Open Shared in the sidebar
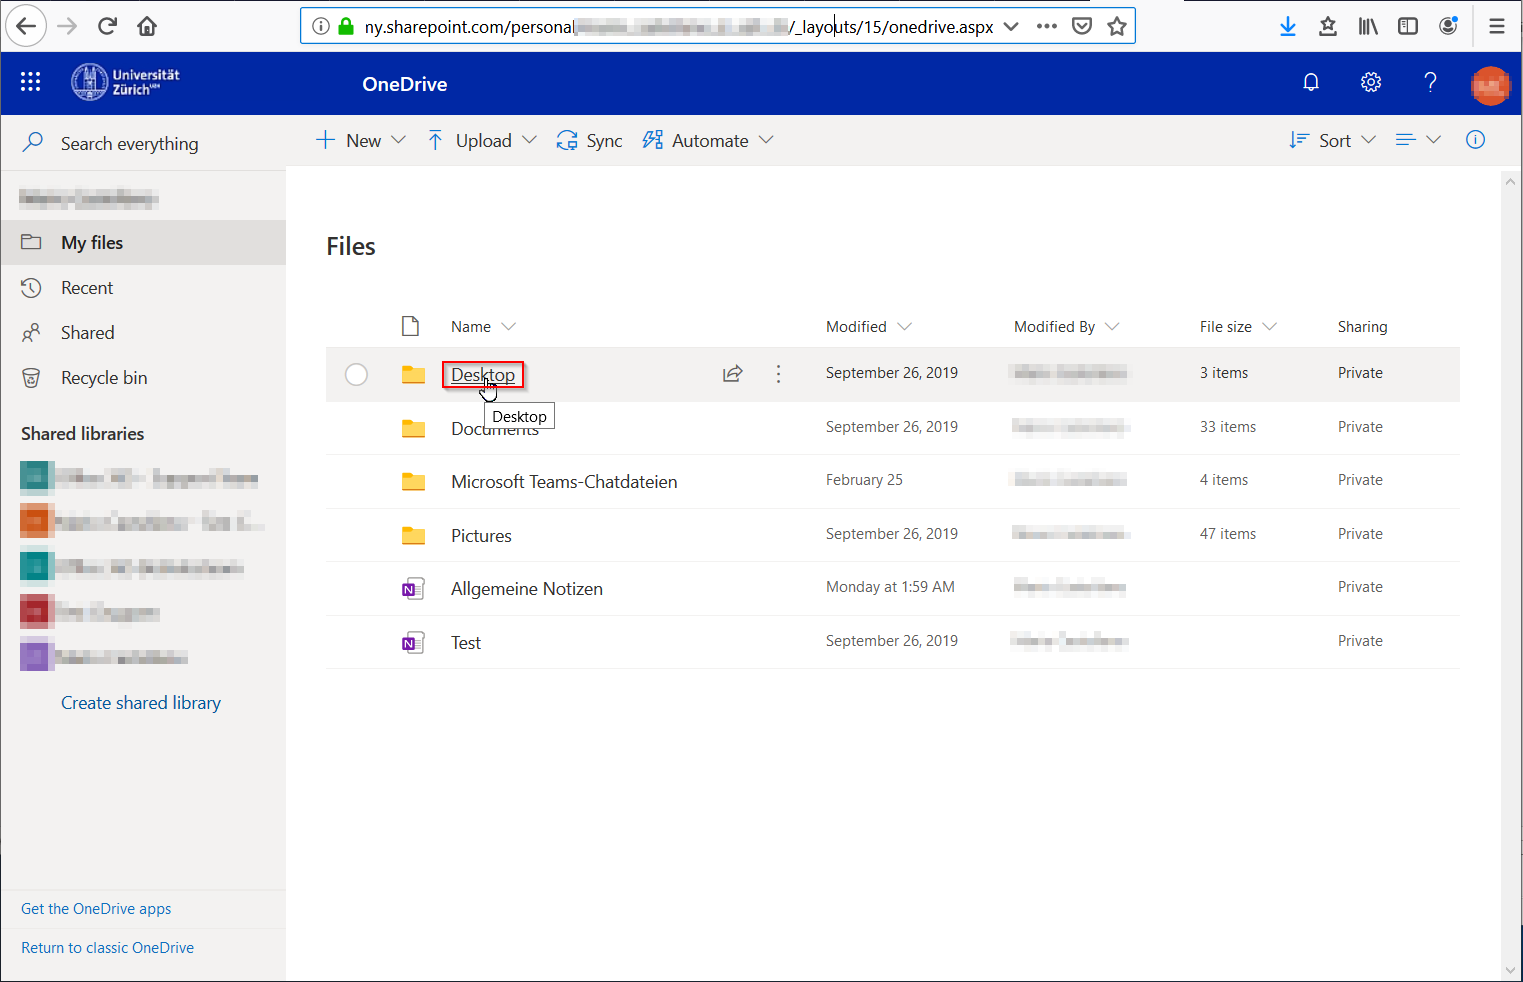Screen dimensions: 1523x982 143,333
